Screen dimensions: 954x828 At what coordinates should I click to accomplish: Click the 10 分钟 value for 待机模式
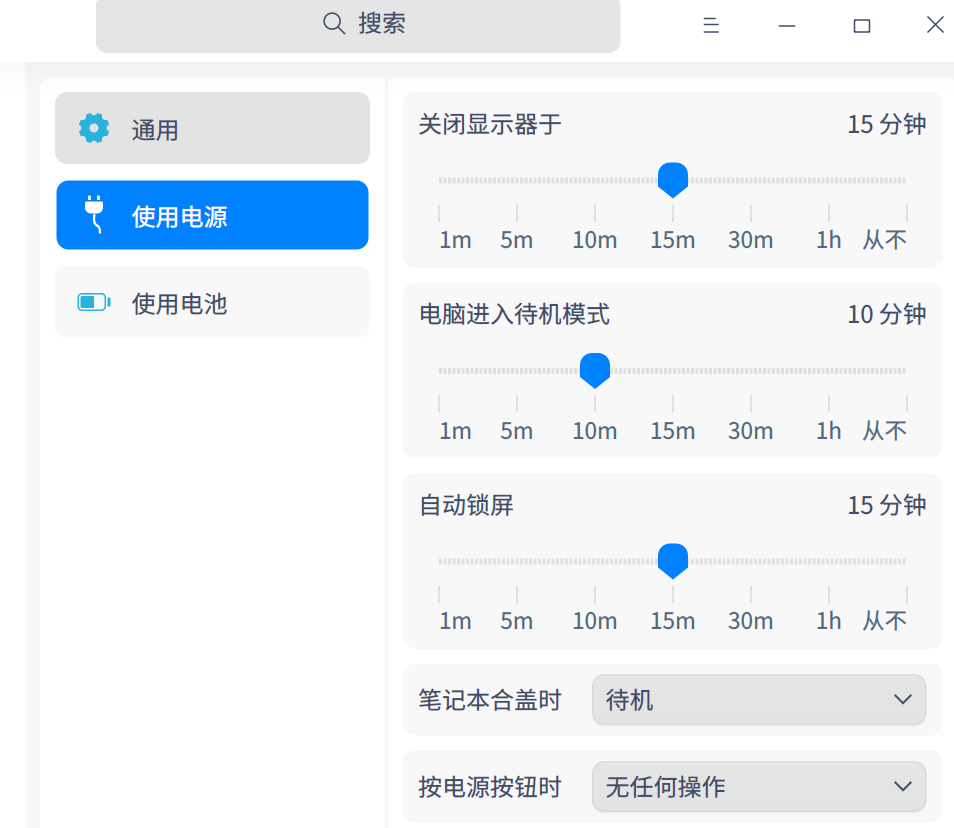tap(886, 315)
